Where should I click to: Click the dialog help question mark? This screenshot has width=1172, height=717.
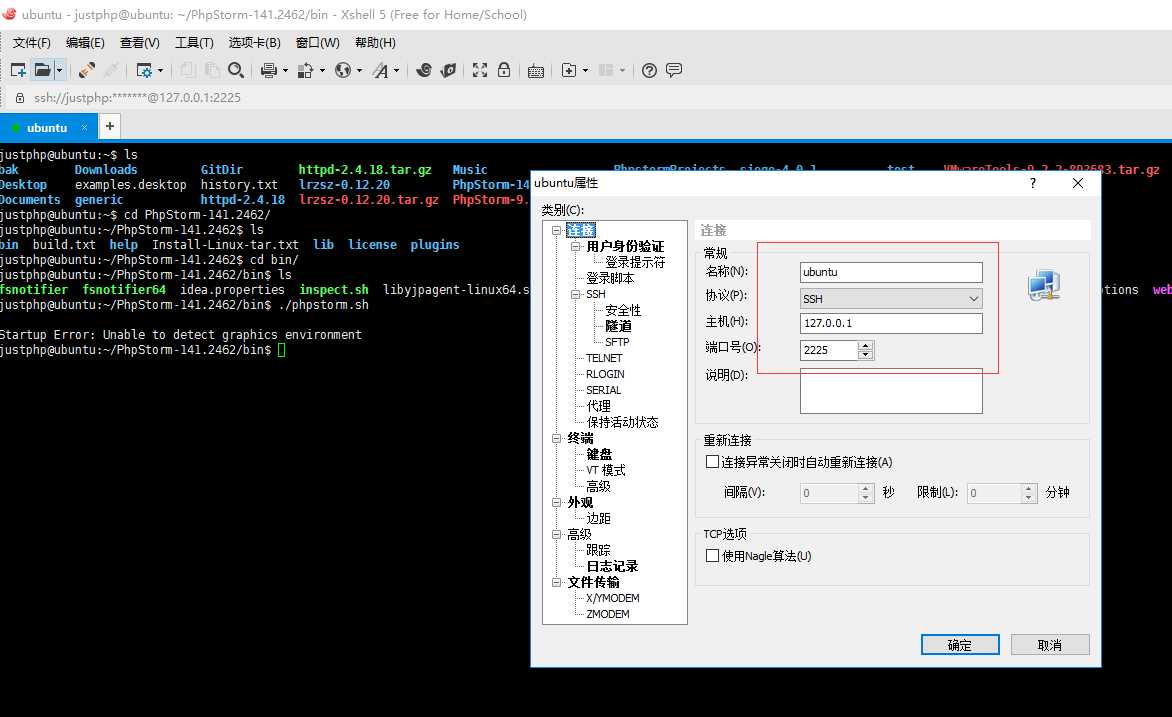(1032, 183)
